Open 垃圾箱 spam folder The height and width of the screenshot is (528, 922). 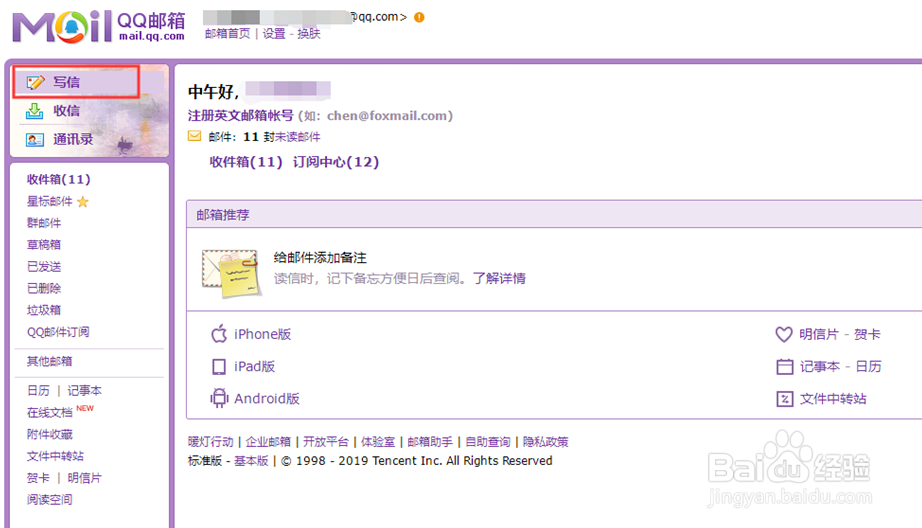[44, 310]
